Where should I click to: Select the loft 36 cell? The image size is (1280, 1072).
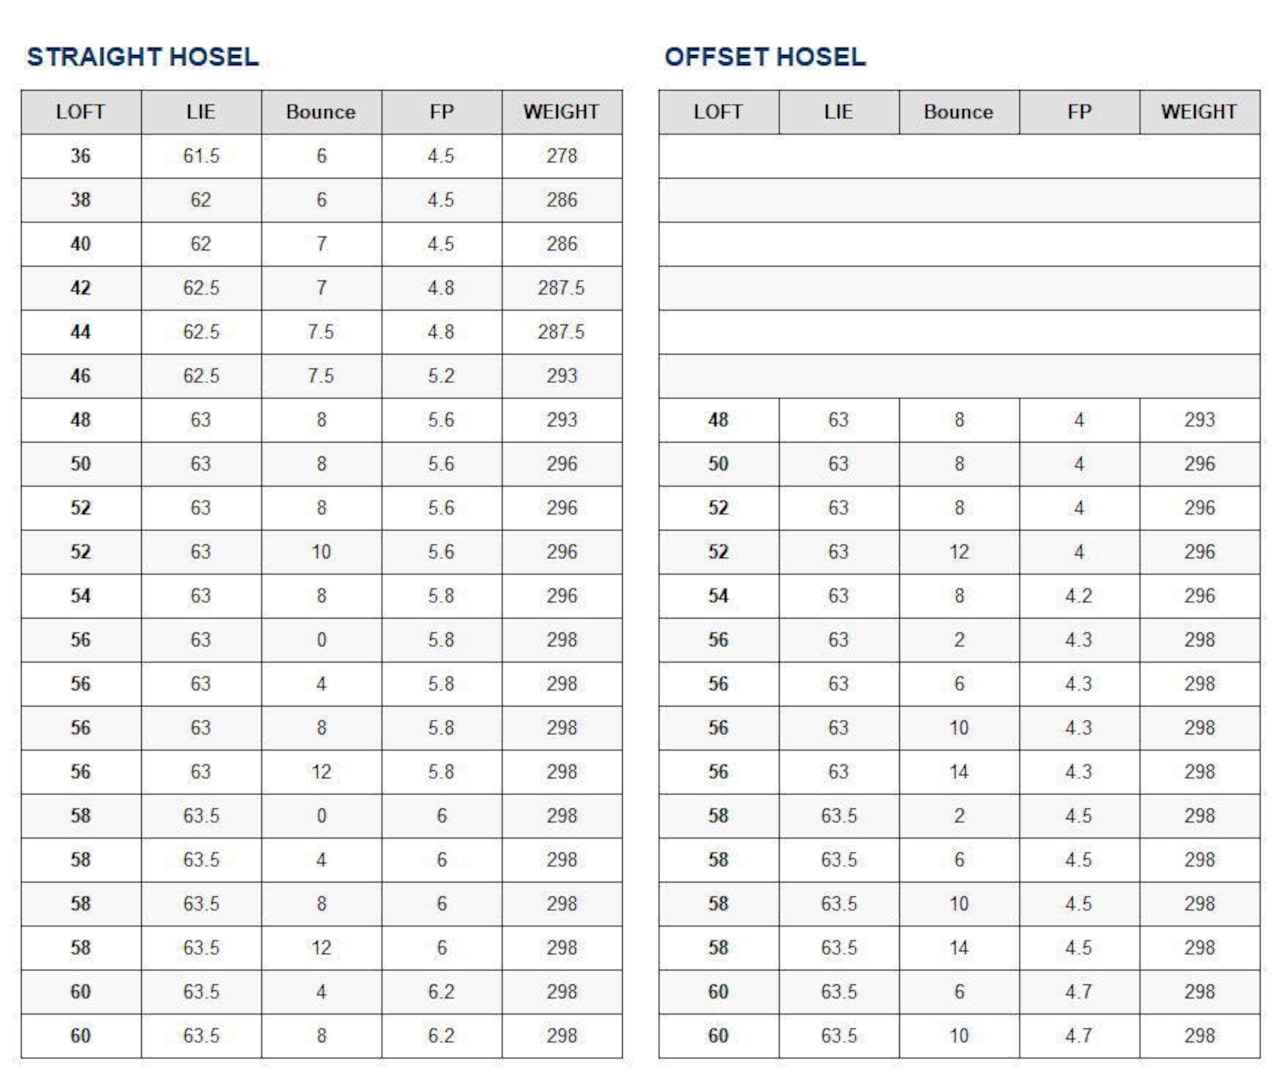coord(81,156)
